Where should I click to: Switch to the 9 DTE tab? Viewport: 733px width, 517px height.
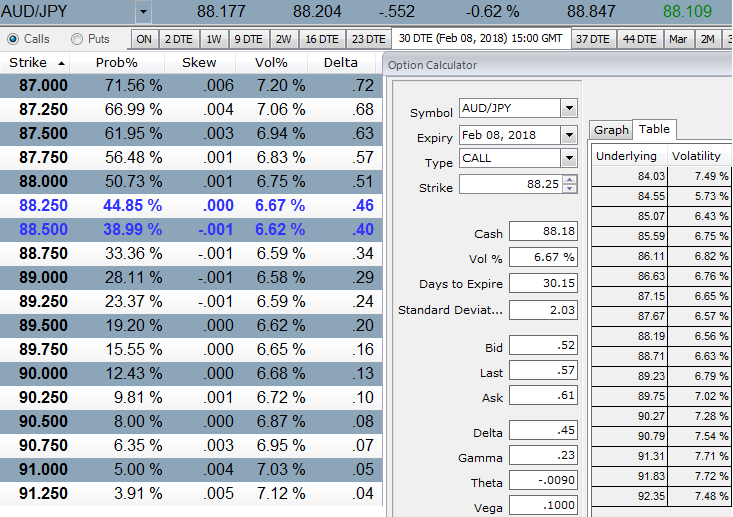(x=249, y=39)
